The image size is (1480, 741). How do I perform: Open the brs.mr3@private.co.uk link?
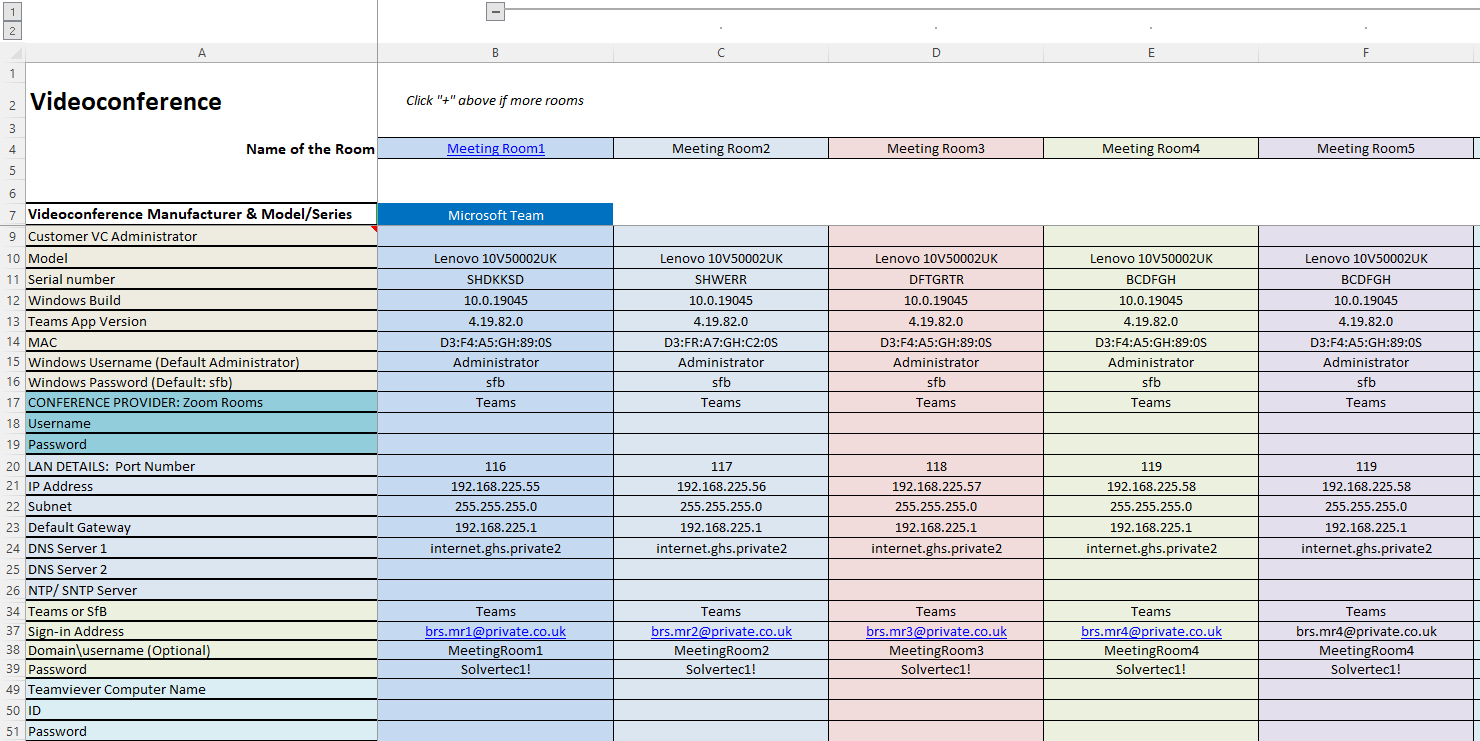coord(936,632)
